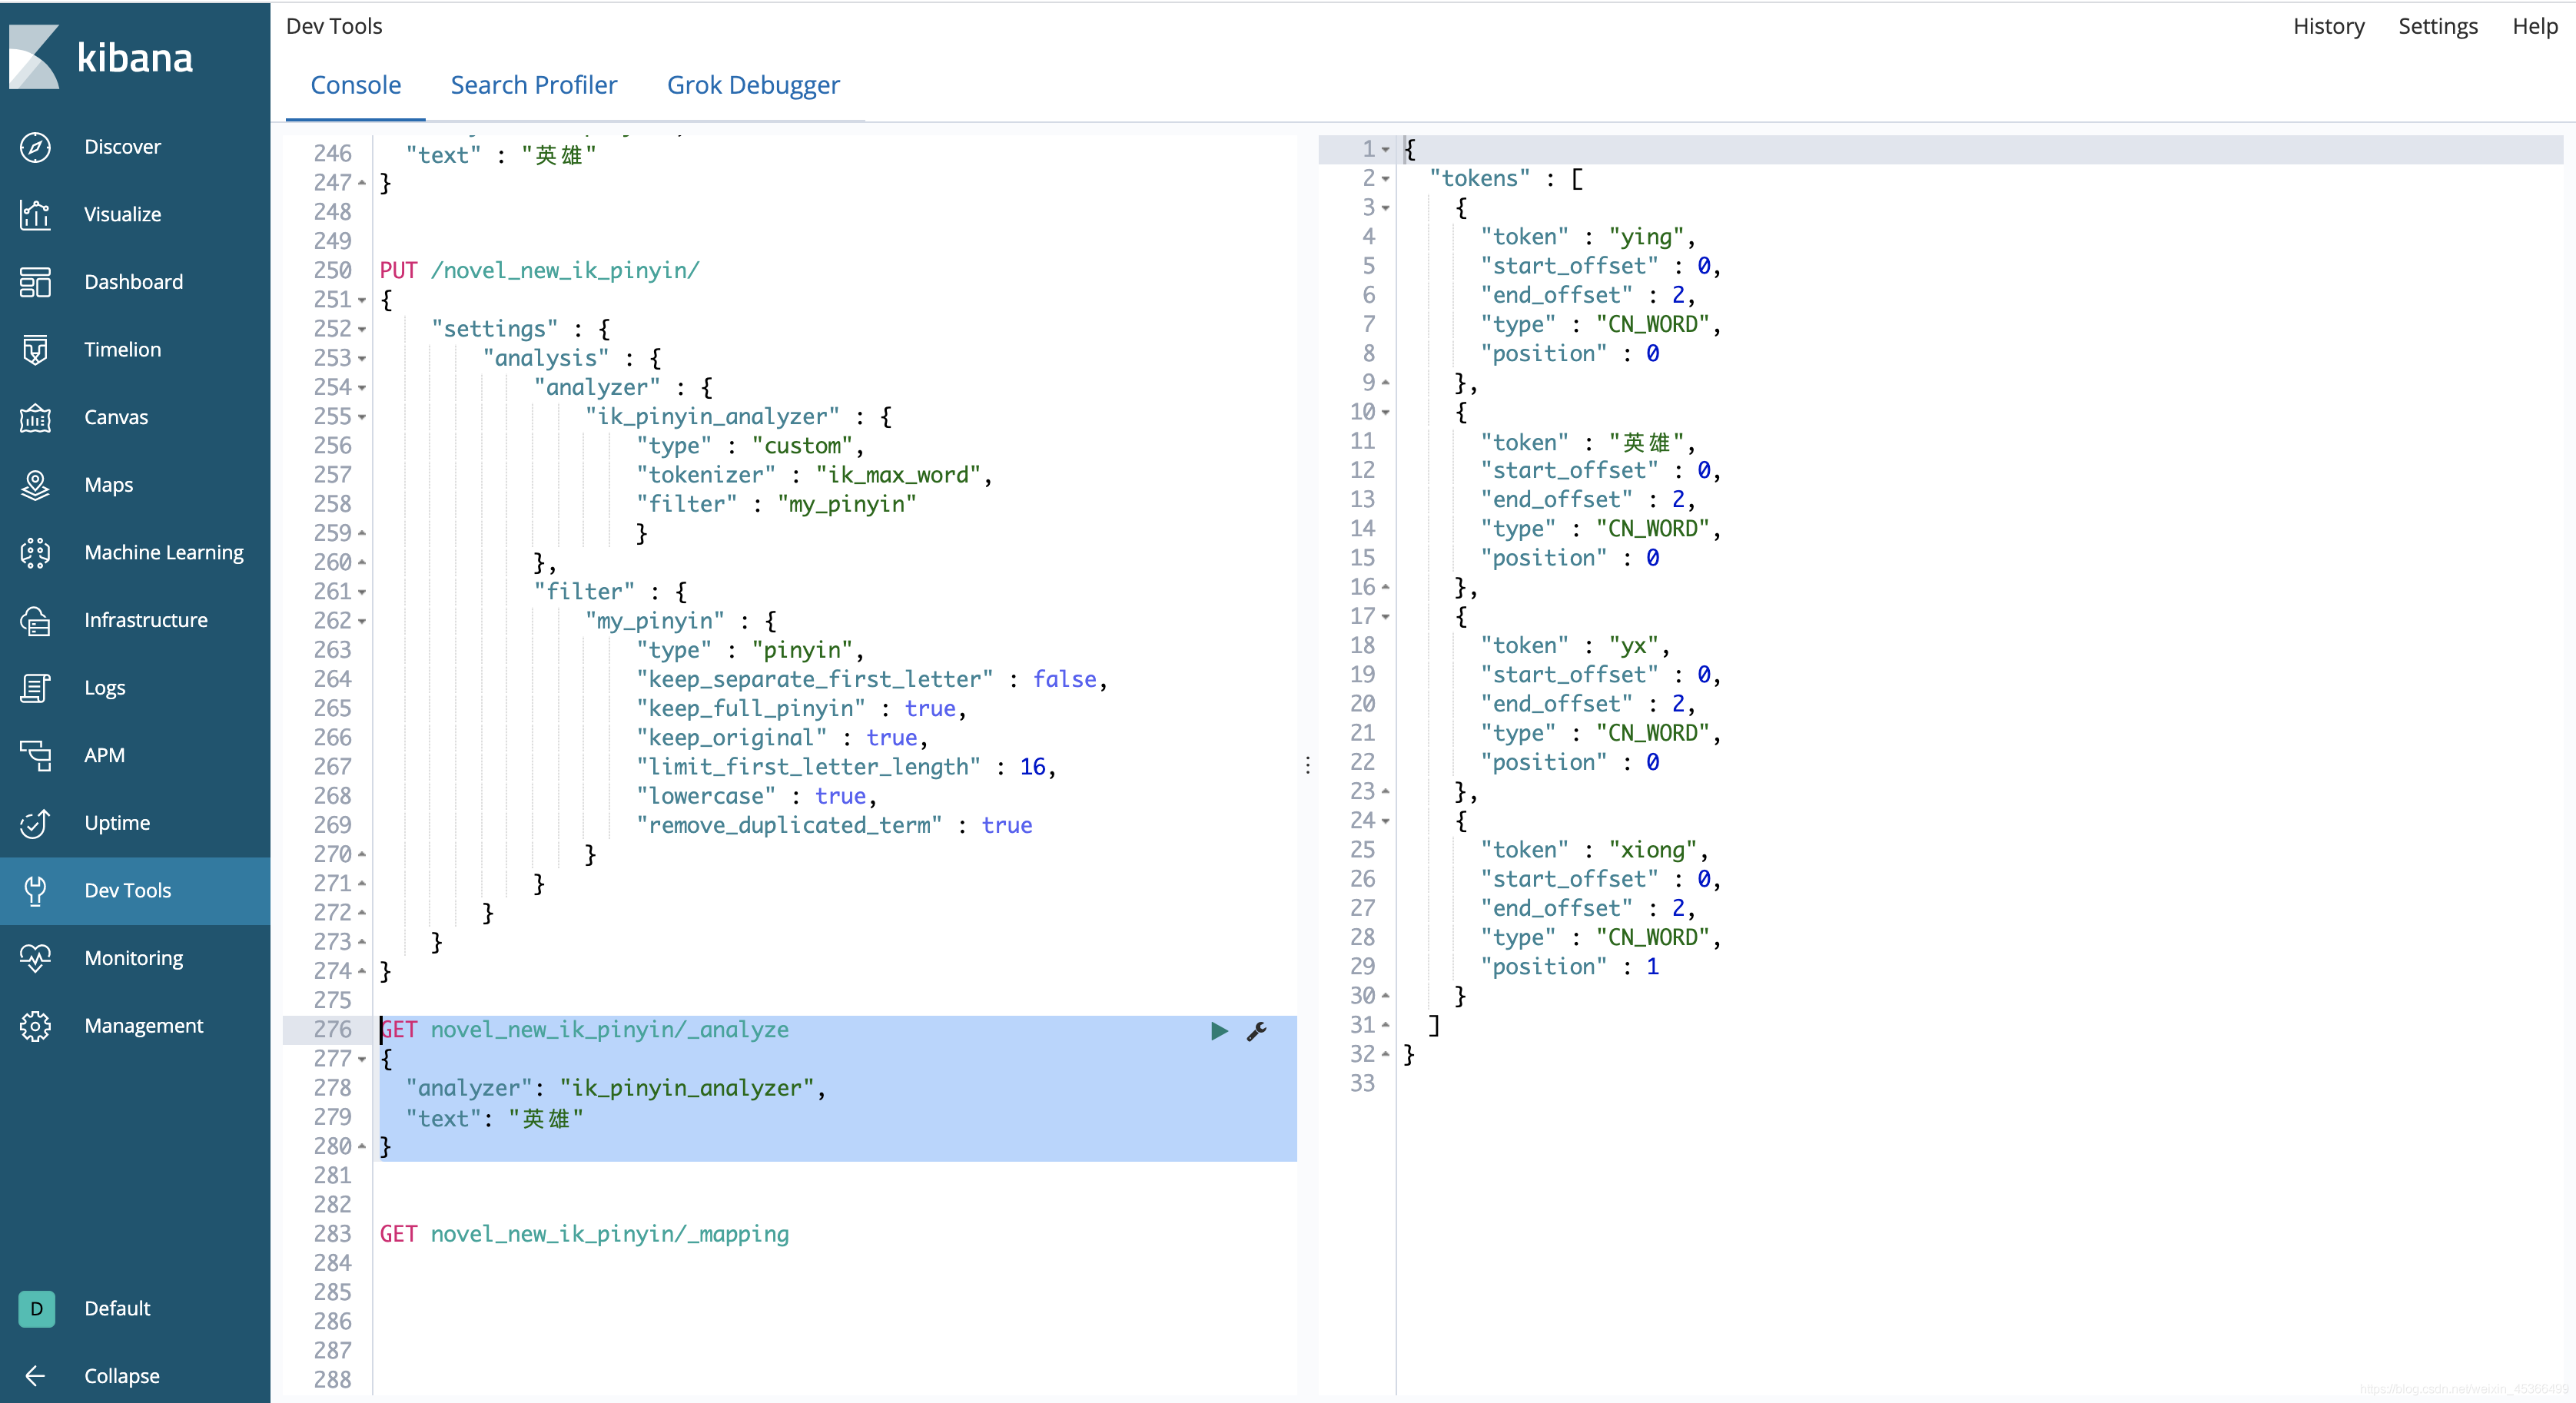Open console History

coord(2328,26)
